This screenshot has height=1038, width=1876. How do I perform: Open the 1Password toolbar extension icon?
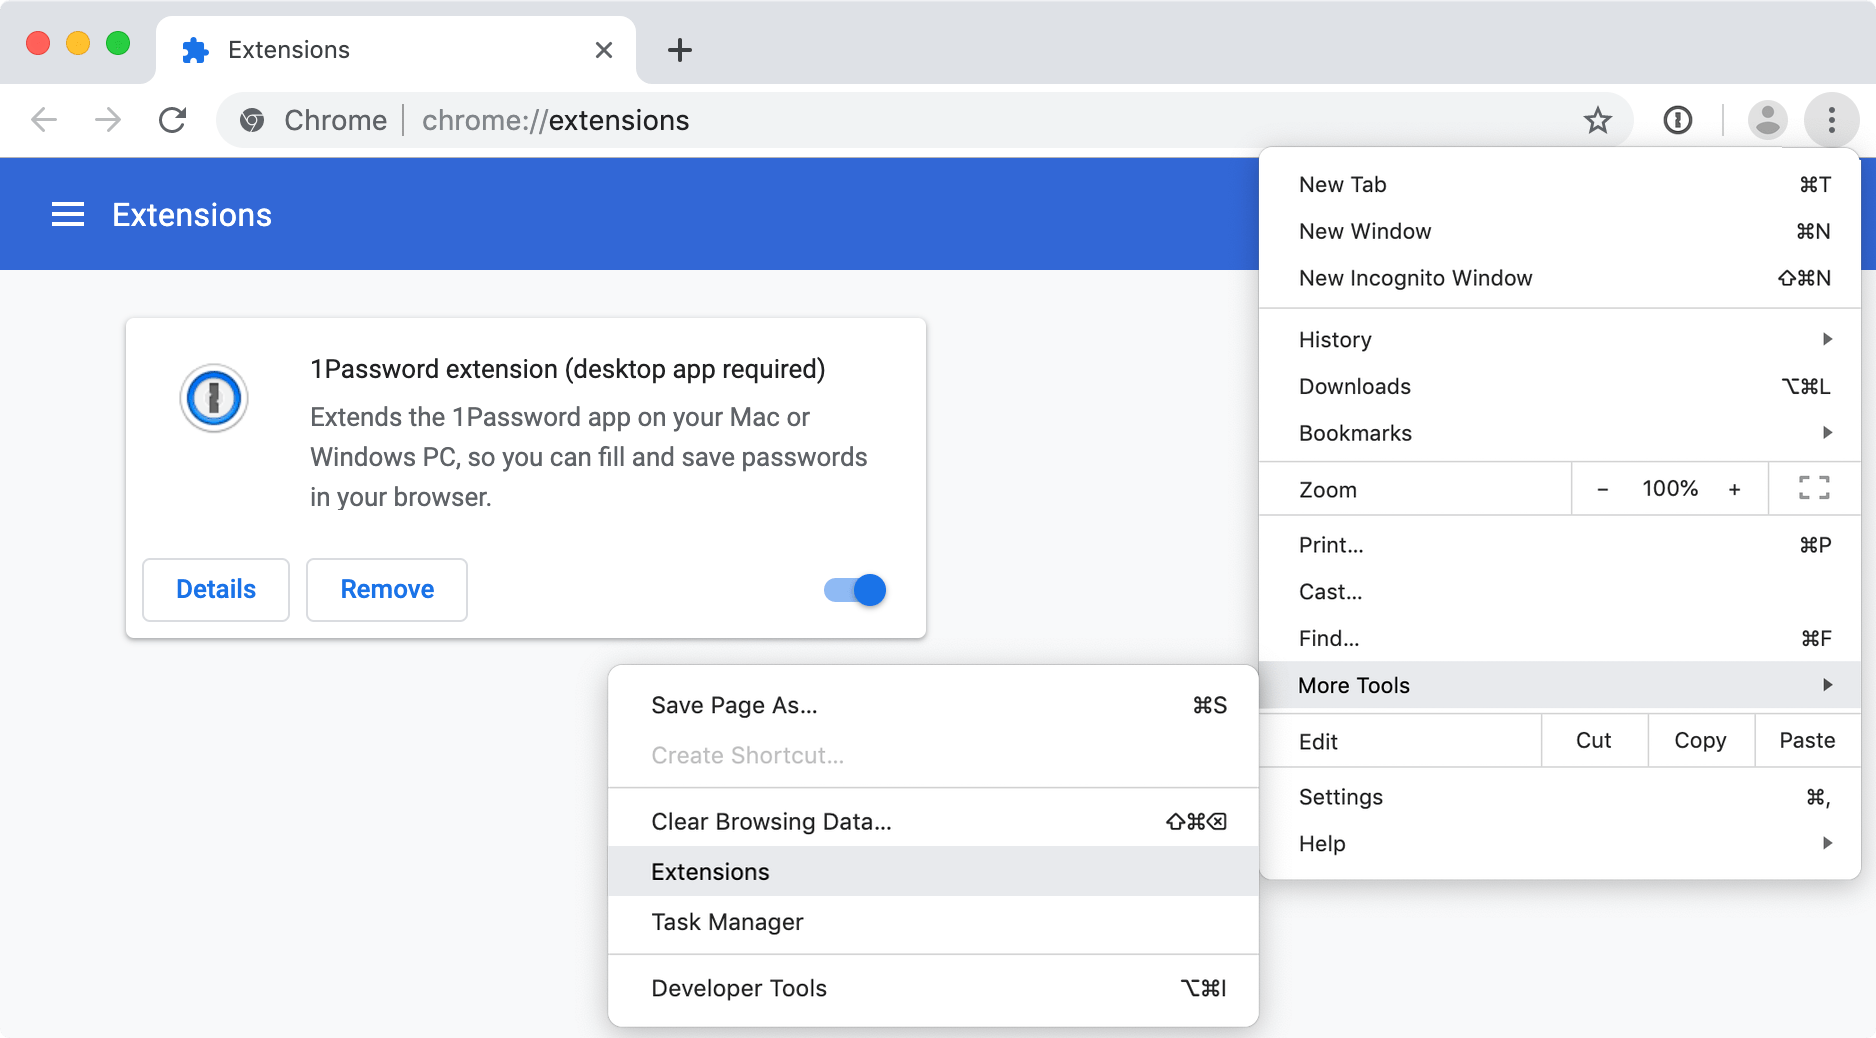1678,120
